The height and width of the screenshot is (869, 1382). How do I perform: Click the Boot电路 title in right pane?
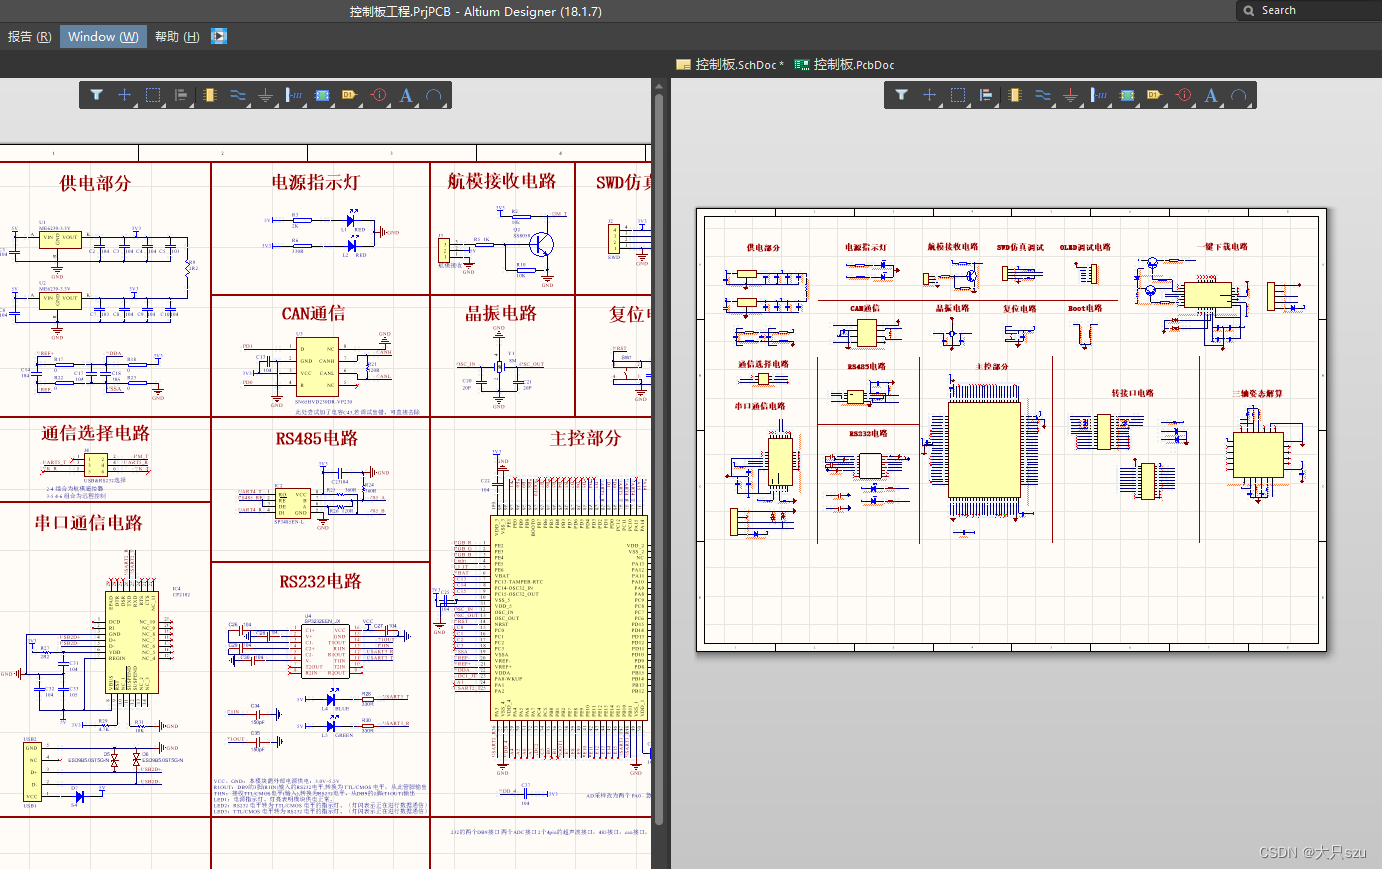(x=1085, y=308)
